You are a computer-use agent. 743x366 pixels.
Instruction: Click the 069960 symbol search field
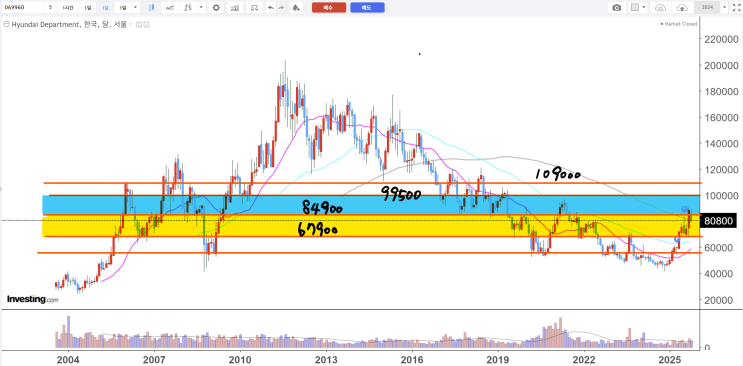22,8
